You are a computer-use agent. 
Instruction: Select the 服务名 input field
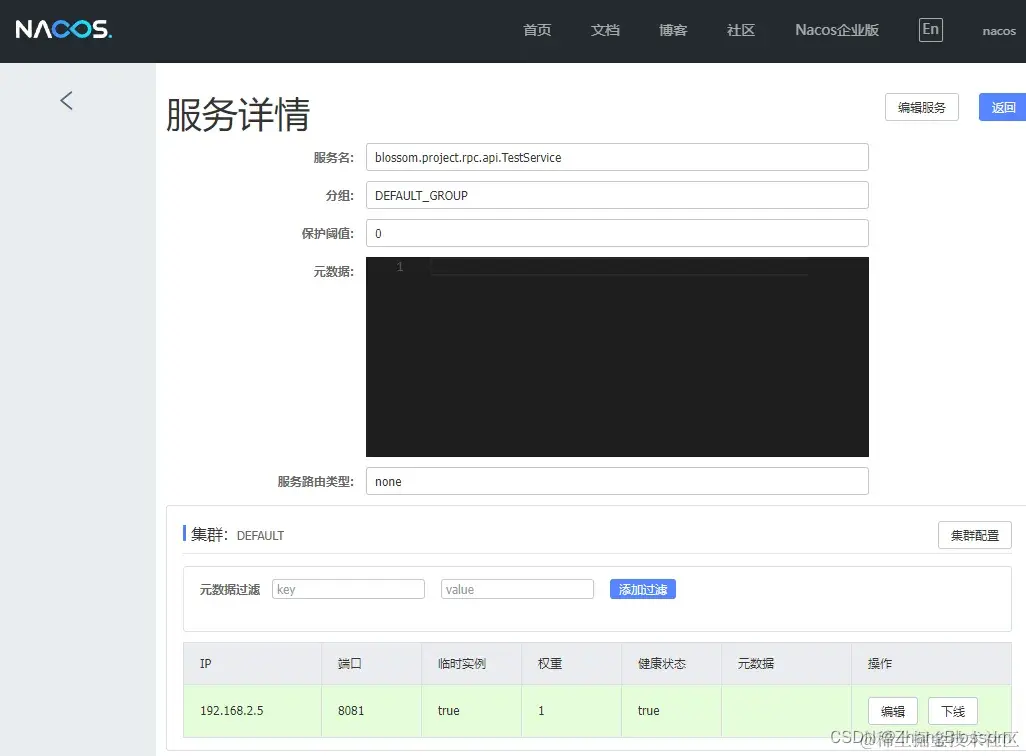[617, 157]
